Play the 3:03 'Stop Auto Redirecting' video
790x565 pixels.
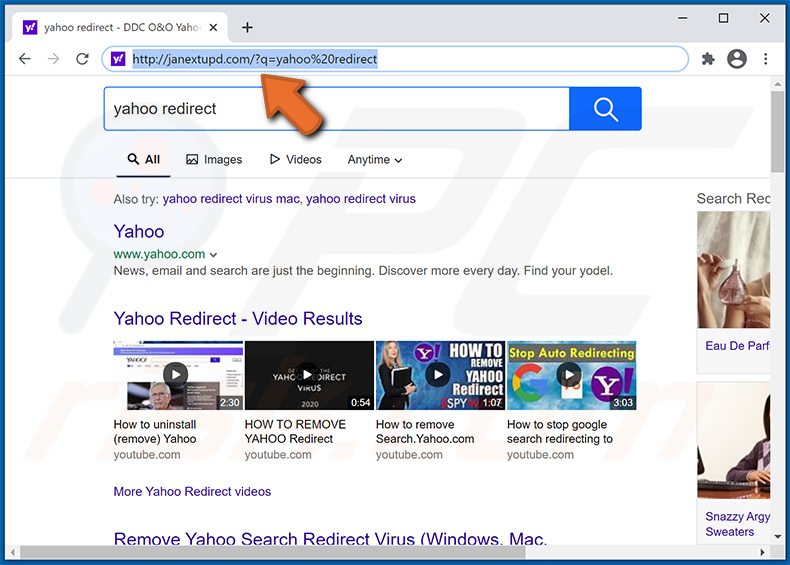[571, 375]
